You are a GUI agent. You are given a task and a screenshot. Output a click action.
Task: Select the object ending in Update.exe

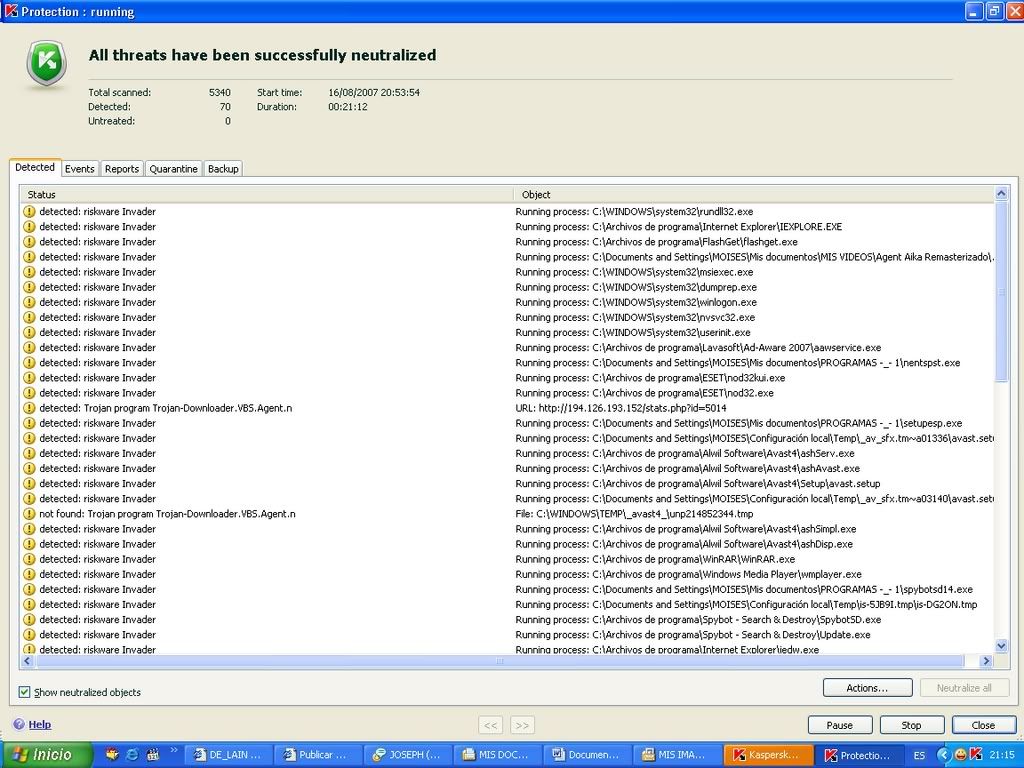tap(693, 635)
